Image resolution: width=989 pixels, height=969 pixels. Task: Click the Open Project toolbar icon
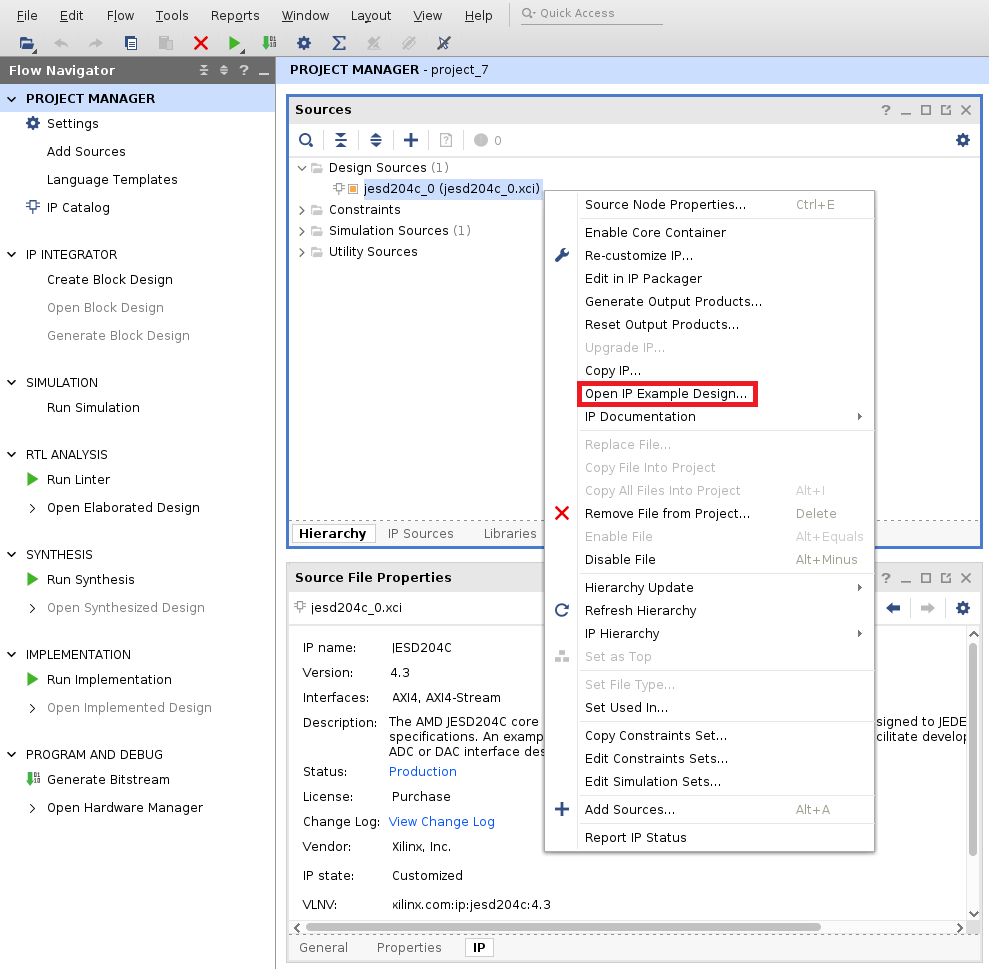coord(26,43)
